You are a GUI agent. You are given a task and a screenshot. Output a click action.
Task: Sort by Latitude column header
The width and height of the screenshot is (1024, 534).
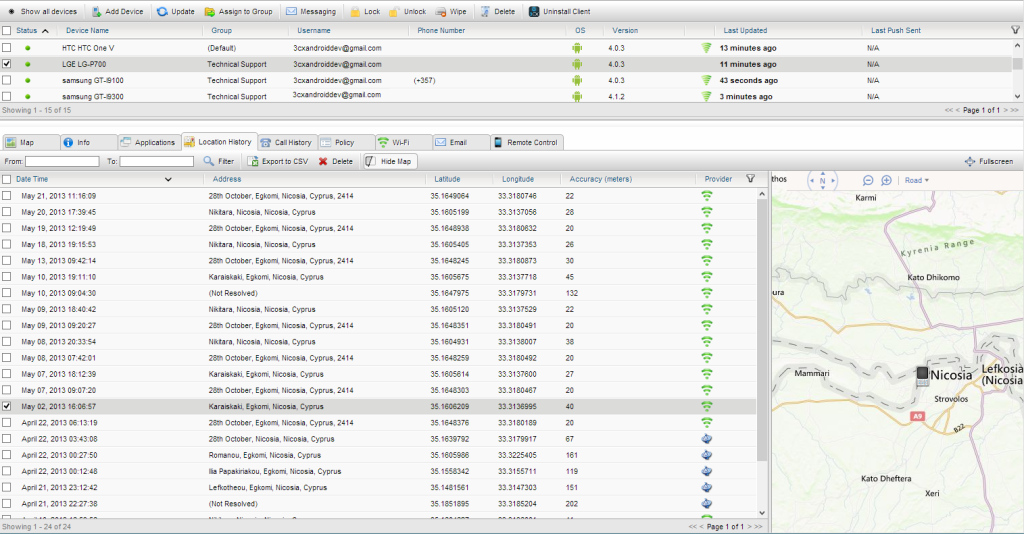coord(447,179)
